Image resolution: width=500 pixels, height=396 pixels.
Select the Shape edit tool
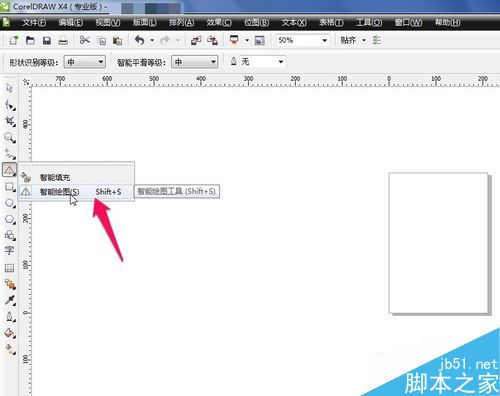(x=10, y=105)
